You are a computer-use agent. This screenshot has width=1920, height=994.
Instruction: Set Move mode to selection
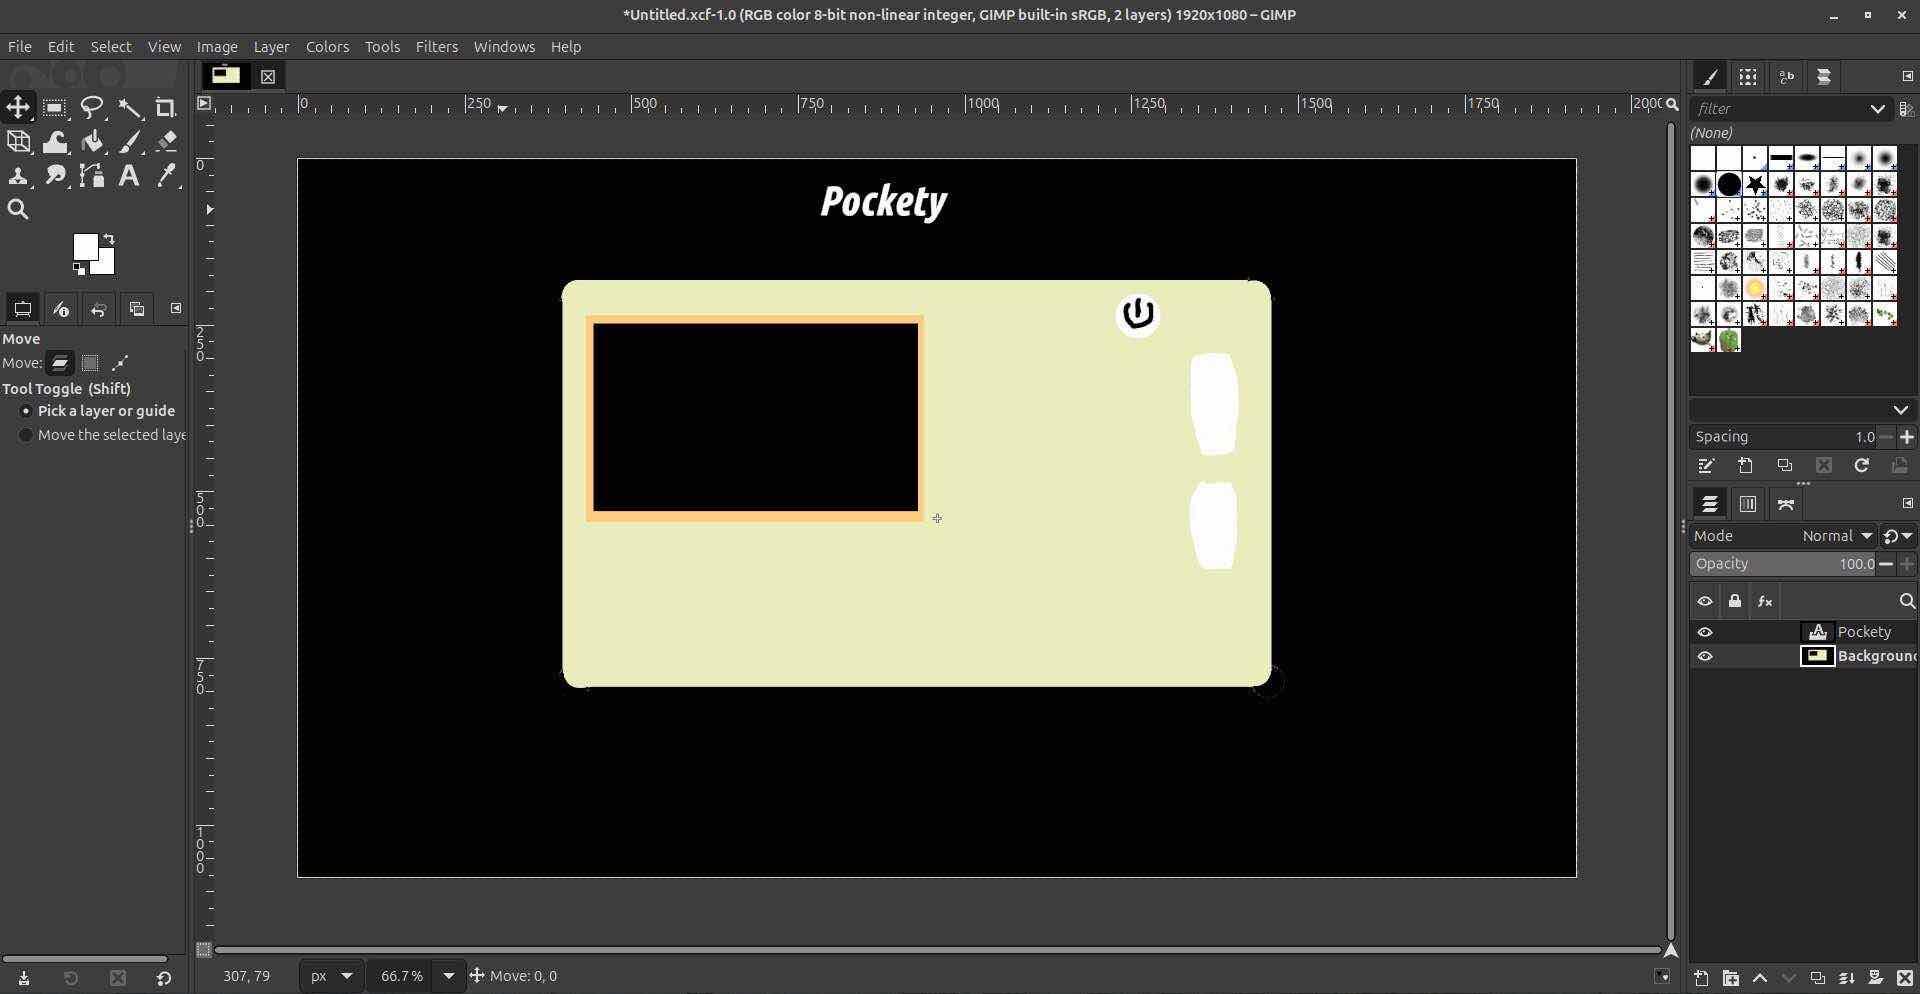coord(90,363)
